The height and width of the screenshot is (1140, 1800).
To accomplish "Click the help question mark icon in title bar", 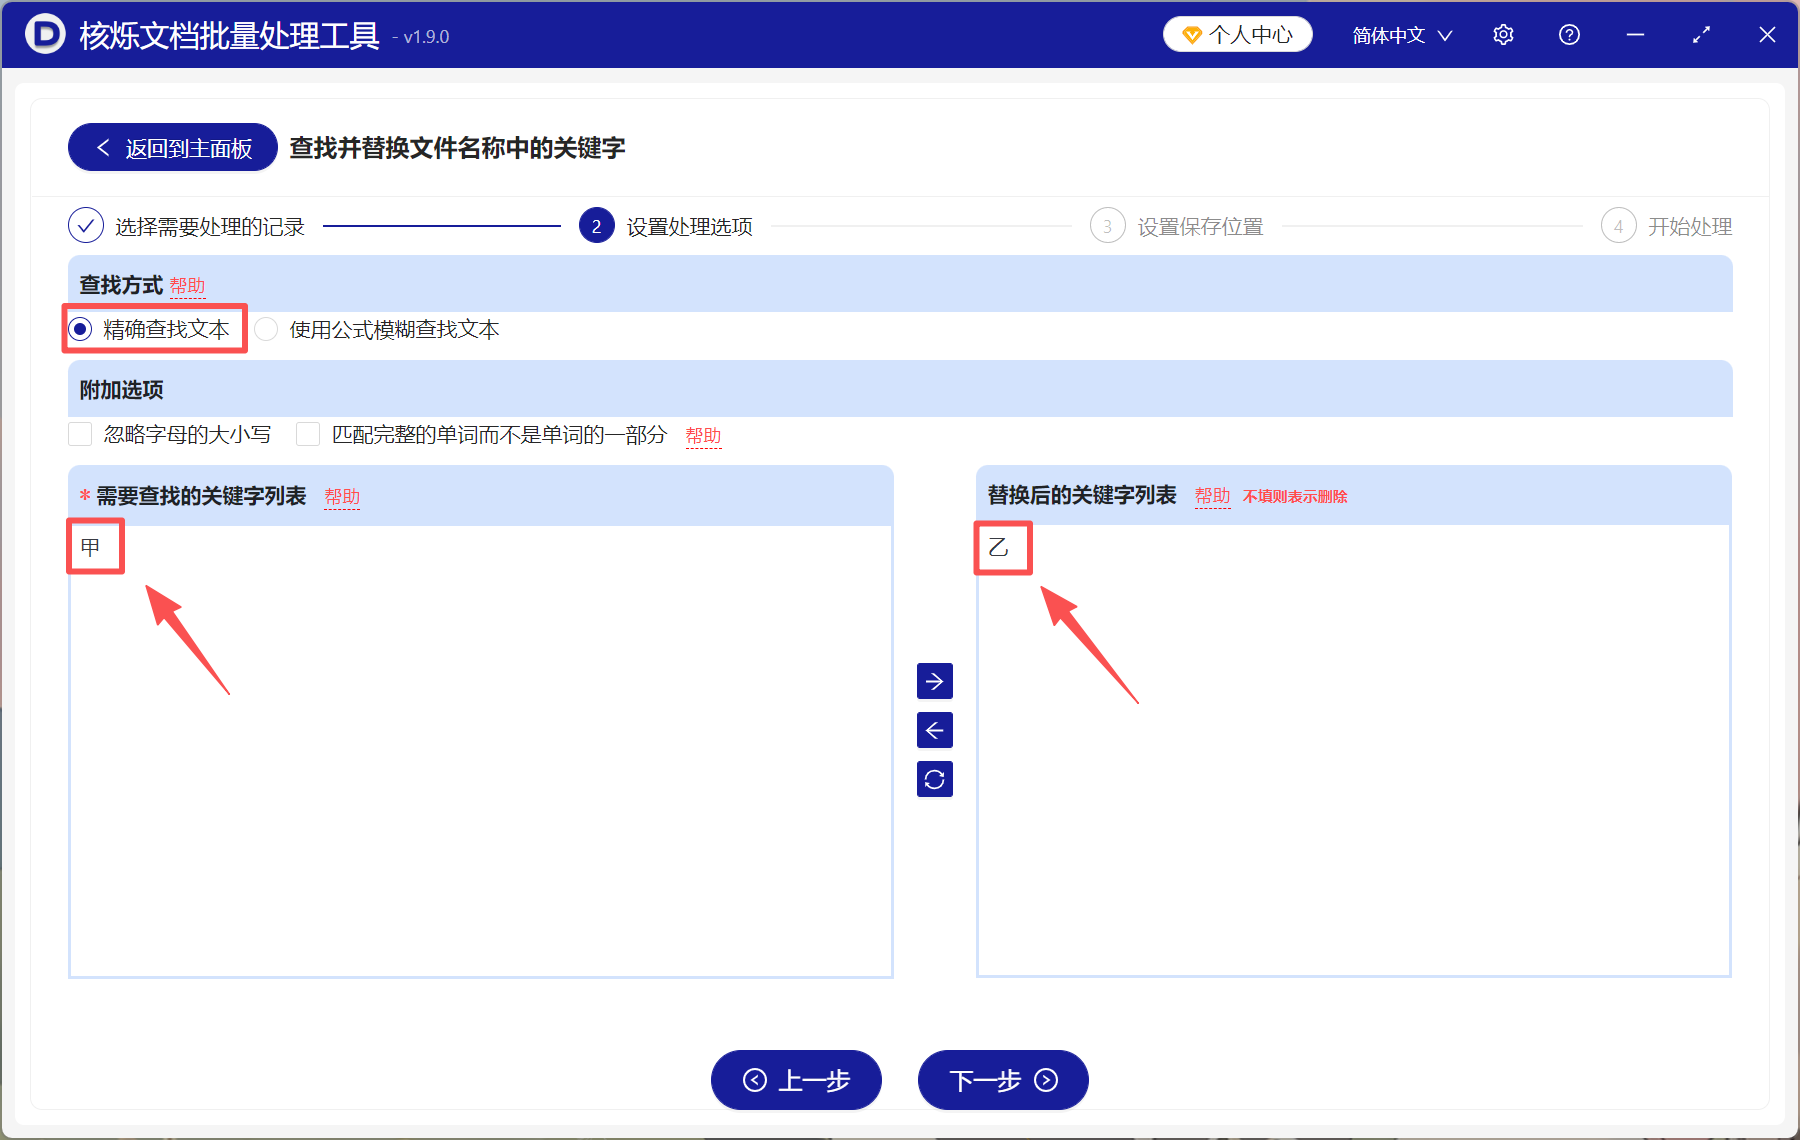I will point(1569,34).
